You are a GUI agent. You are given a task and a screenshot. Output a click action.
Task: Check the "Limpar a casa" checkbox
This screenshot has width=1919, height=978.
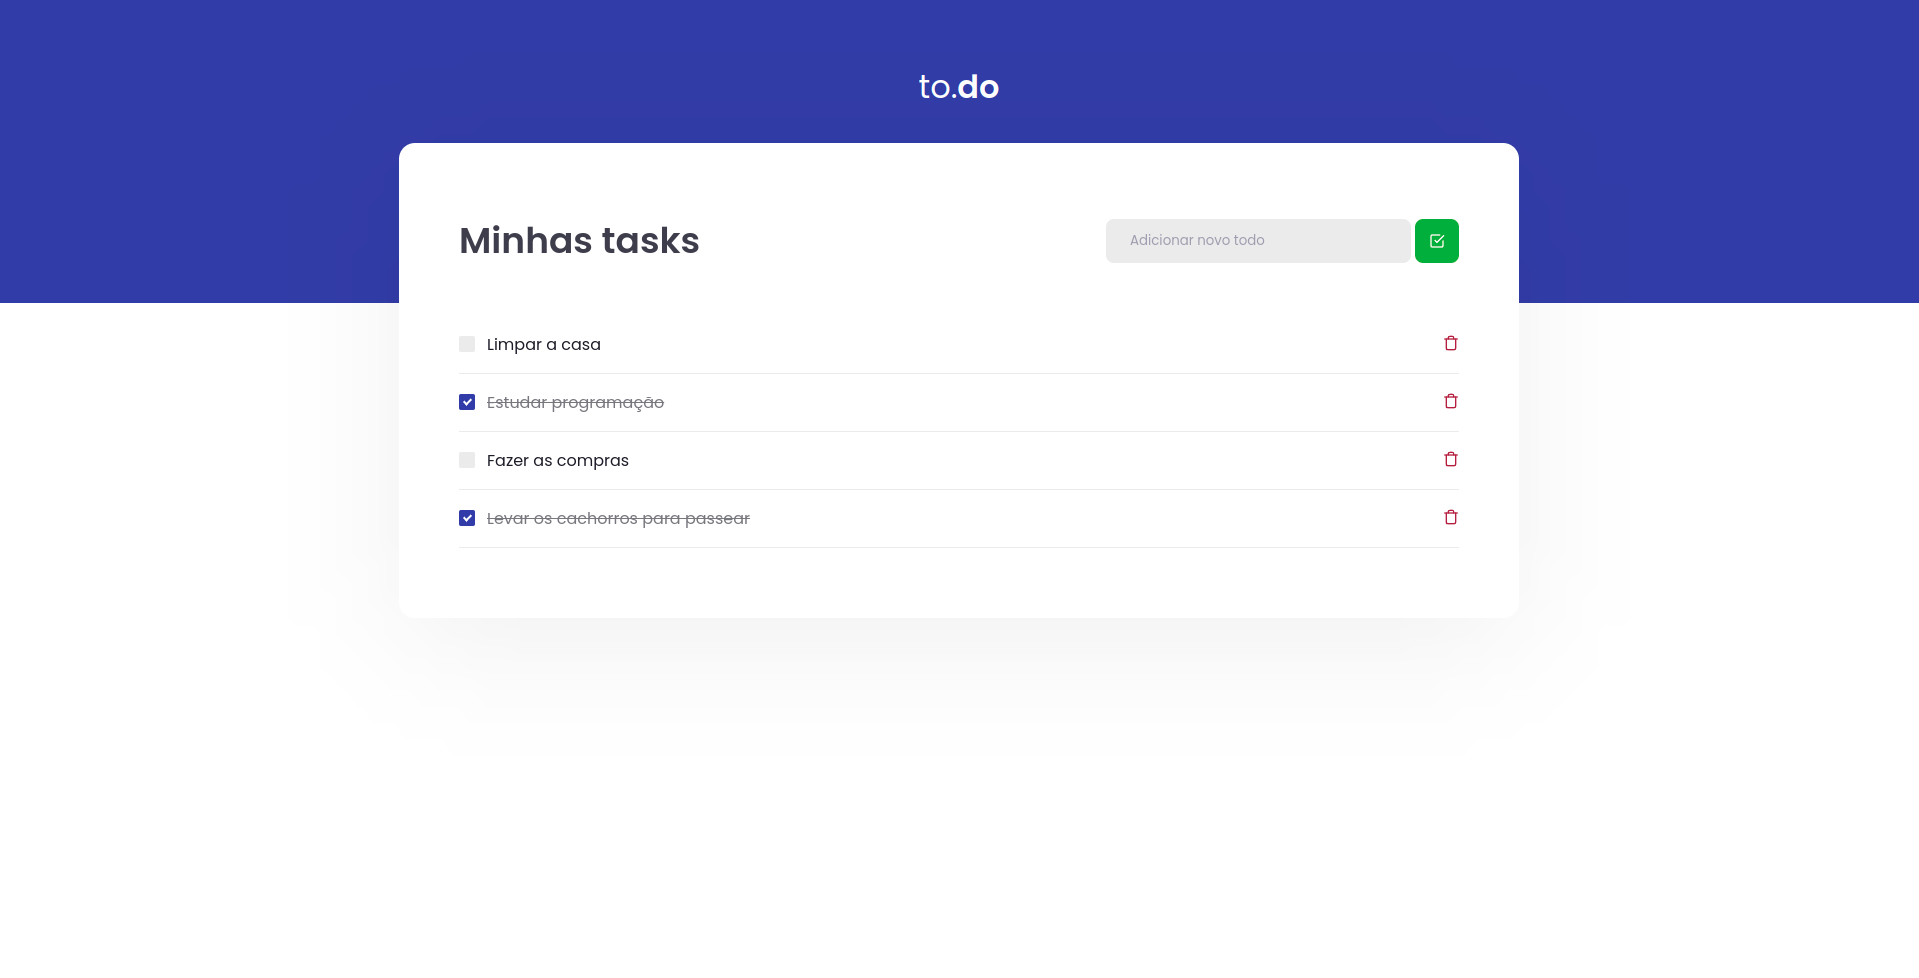[x=467, y=343]
